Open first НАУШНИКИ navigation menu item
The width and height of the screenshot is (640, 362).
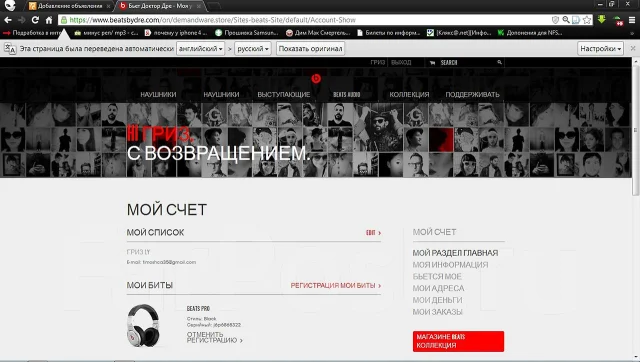pos(158,95)
